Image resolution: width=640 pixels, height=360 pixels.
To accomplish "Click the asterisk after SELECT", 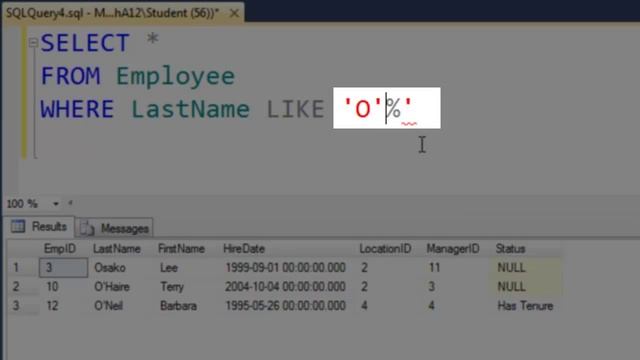I will (152, 39).
